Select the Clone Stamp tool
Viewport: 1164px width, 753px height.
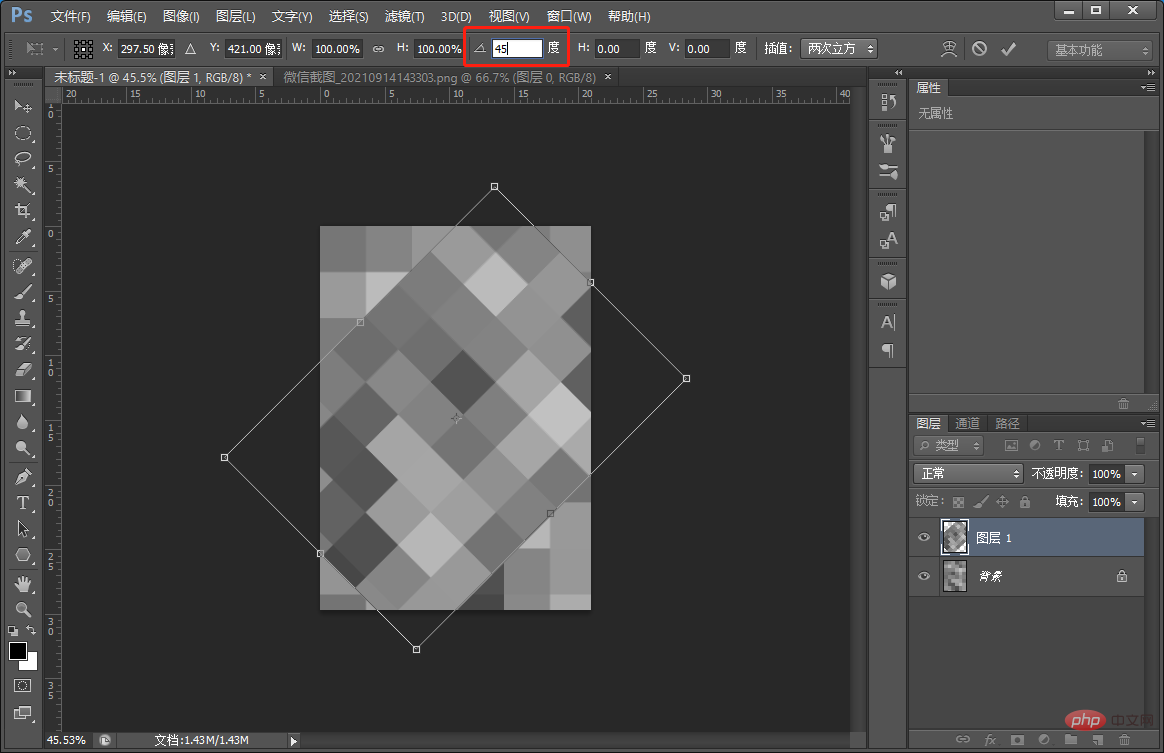click(x=23, y=318)
